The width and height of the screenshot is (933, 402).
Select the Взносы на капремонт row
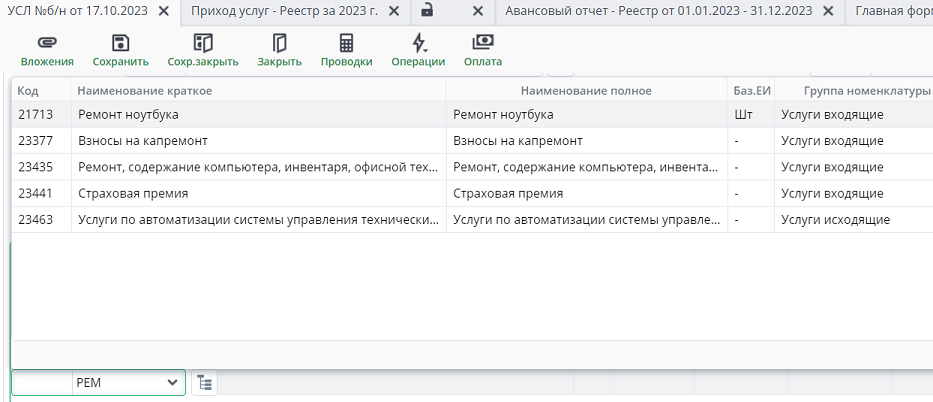pos(258,141)
